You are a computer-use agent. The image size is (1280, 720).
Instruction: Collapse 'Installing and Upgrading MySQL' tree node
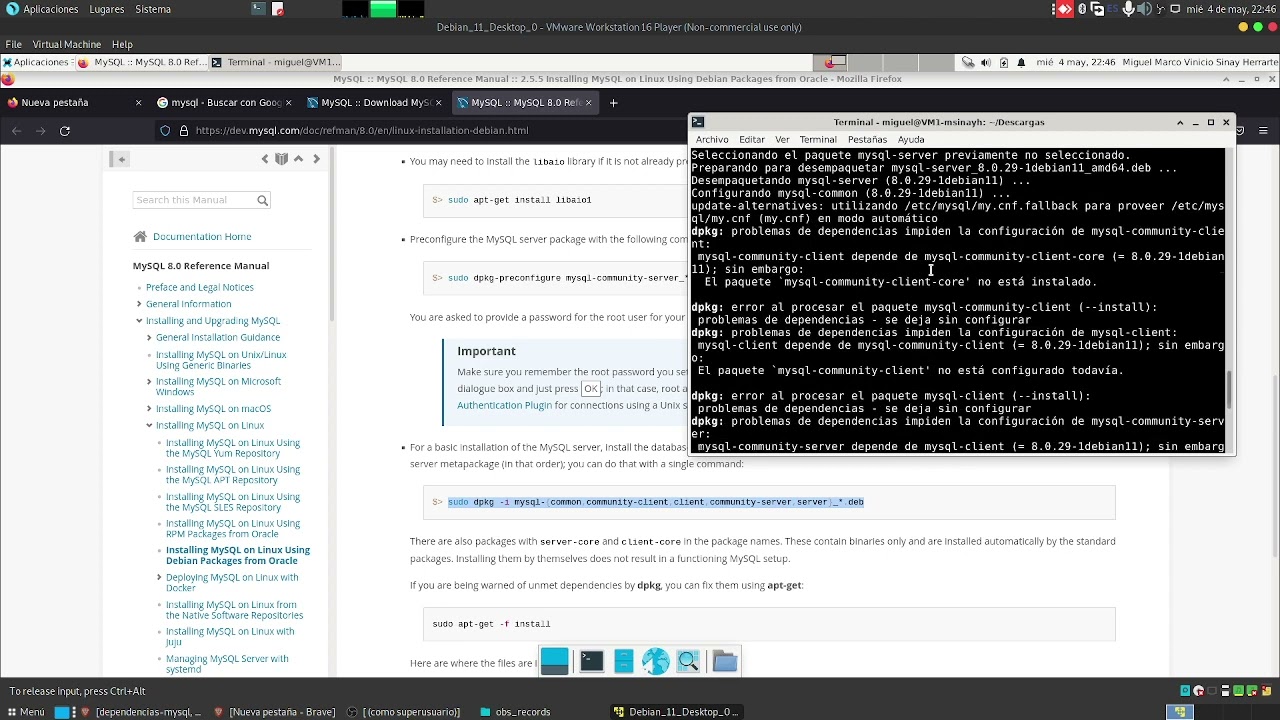click(139, 321)
